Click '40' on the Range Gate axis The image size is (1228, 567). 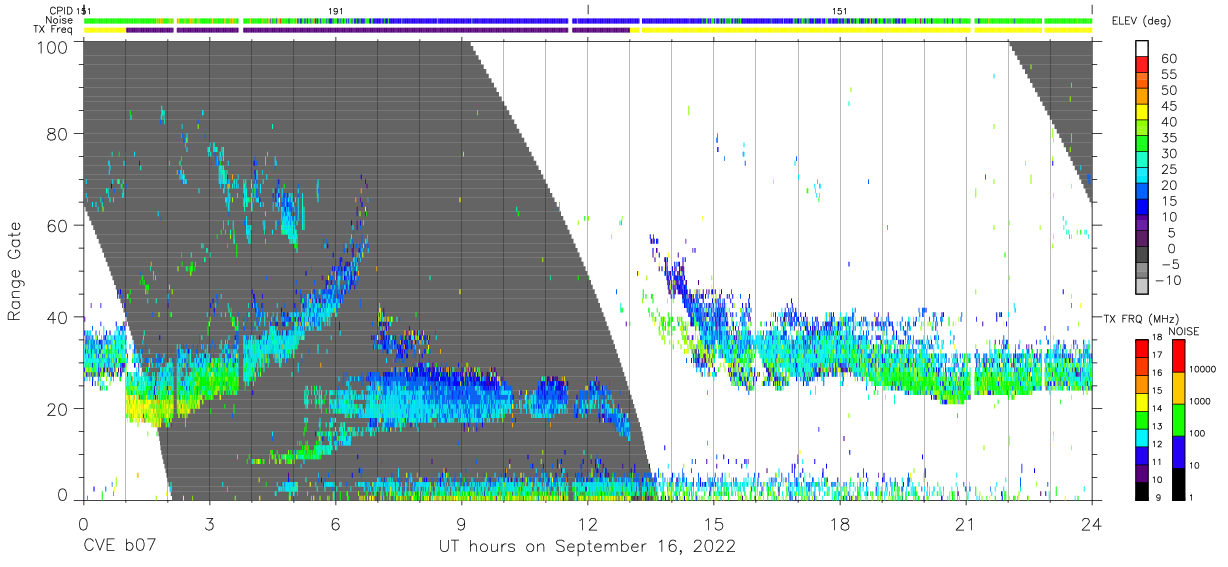point(58,317)
